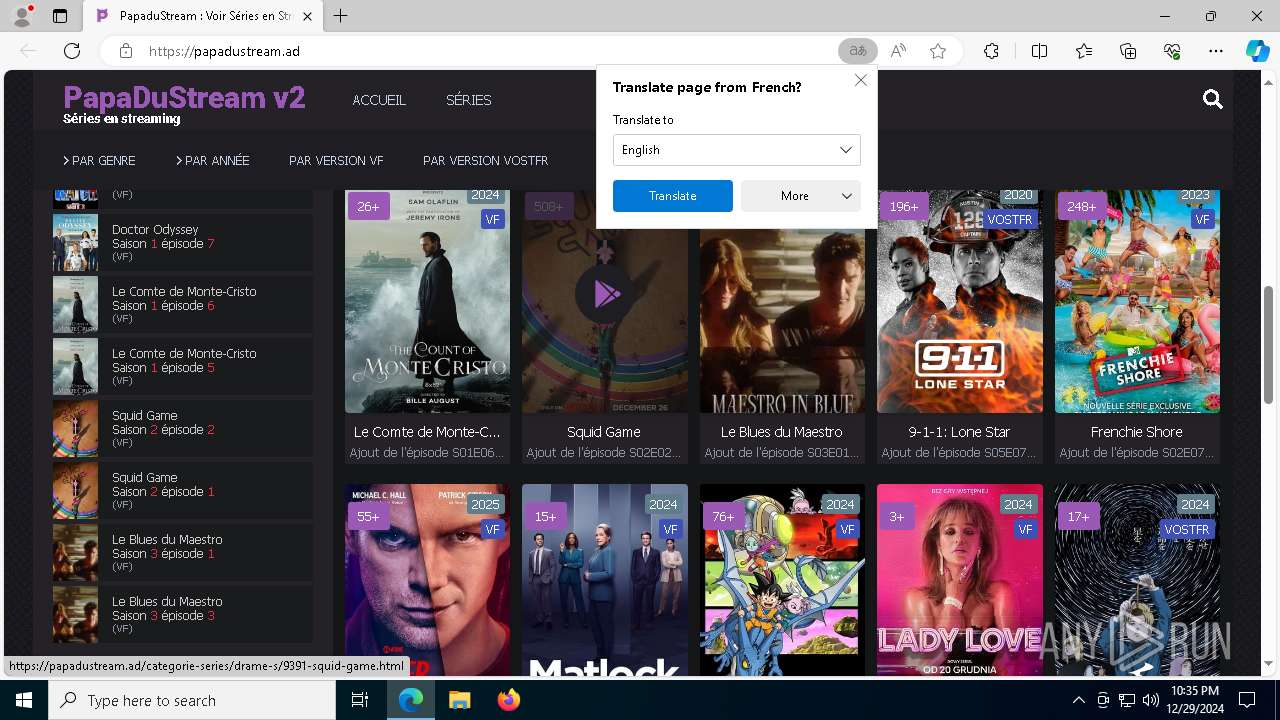Expand the PAR GENRE menu
Viewport: 1280px width, 720px height.
click(x=99, y=160)
